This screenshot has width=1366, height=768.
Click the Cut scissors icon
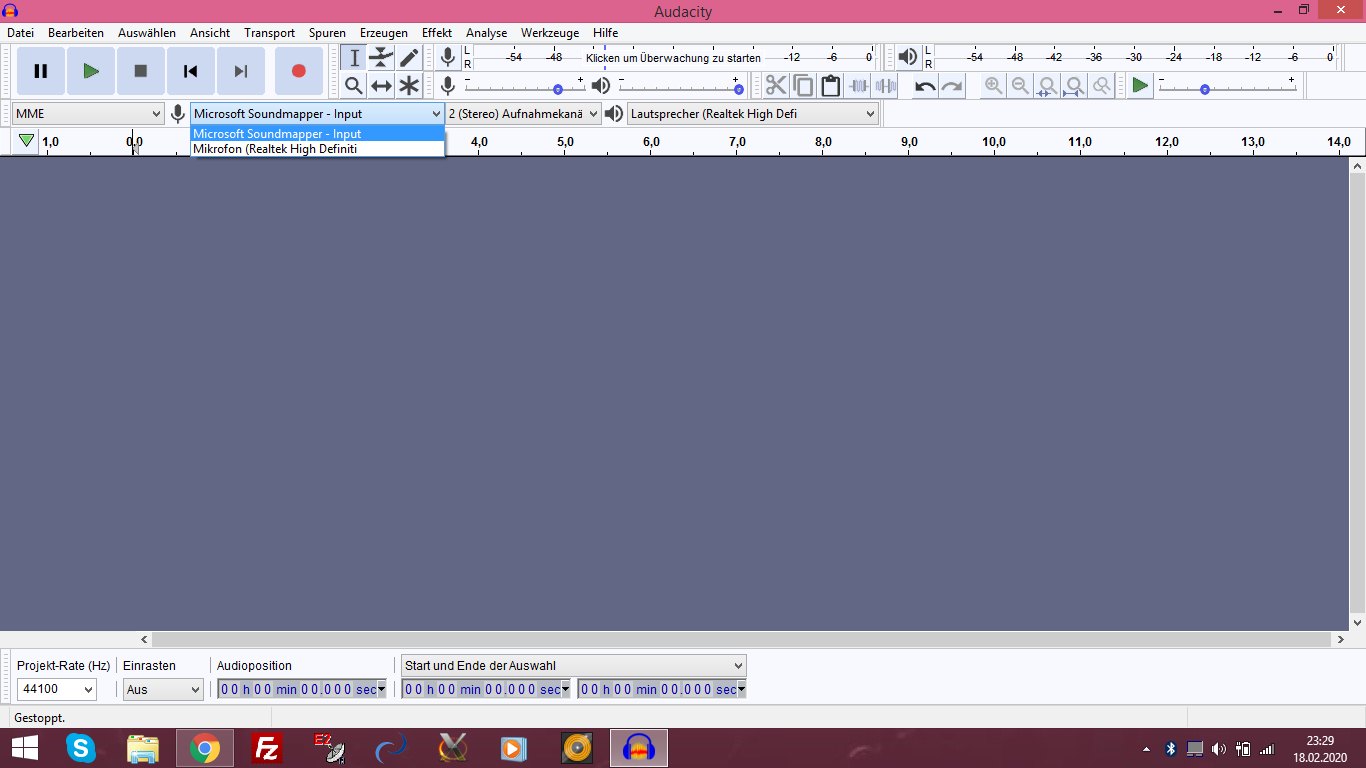coord(776,85)
